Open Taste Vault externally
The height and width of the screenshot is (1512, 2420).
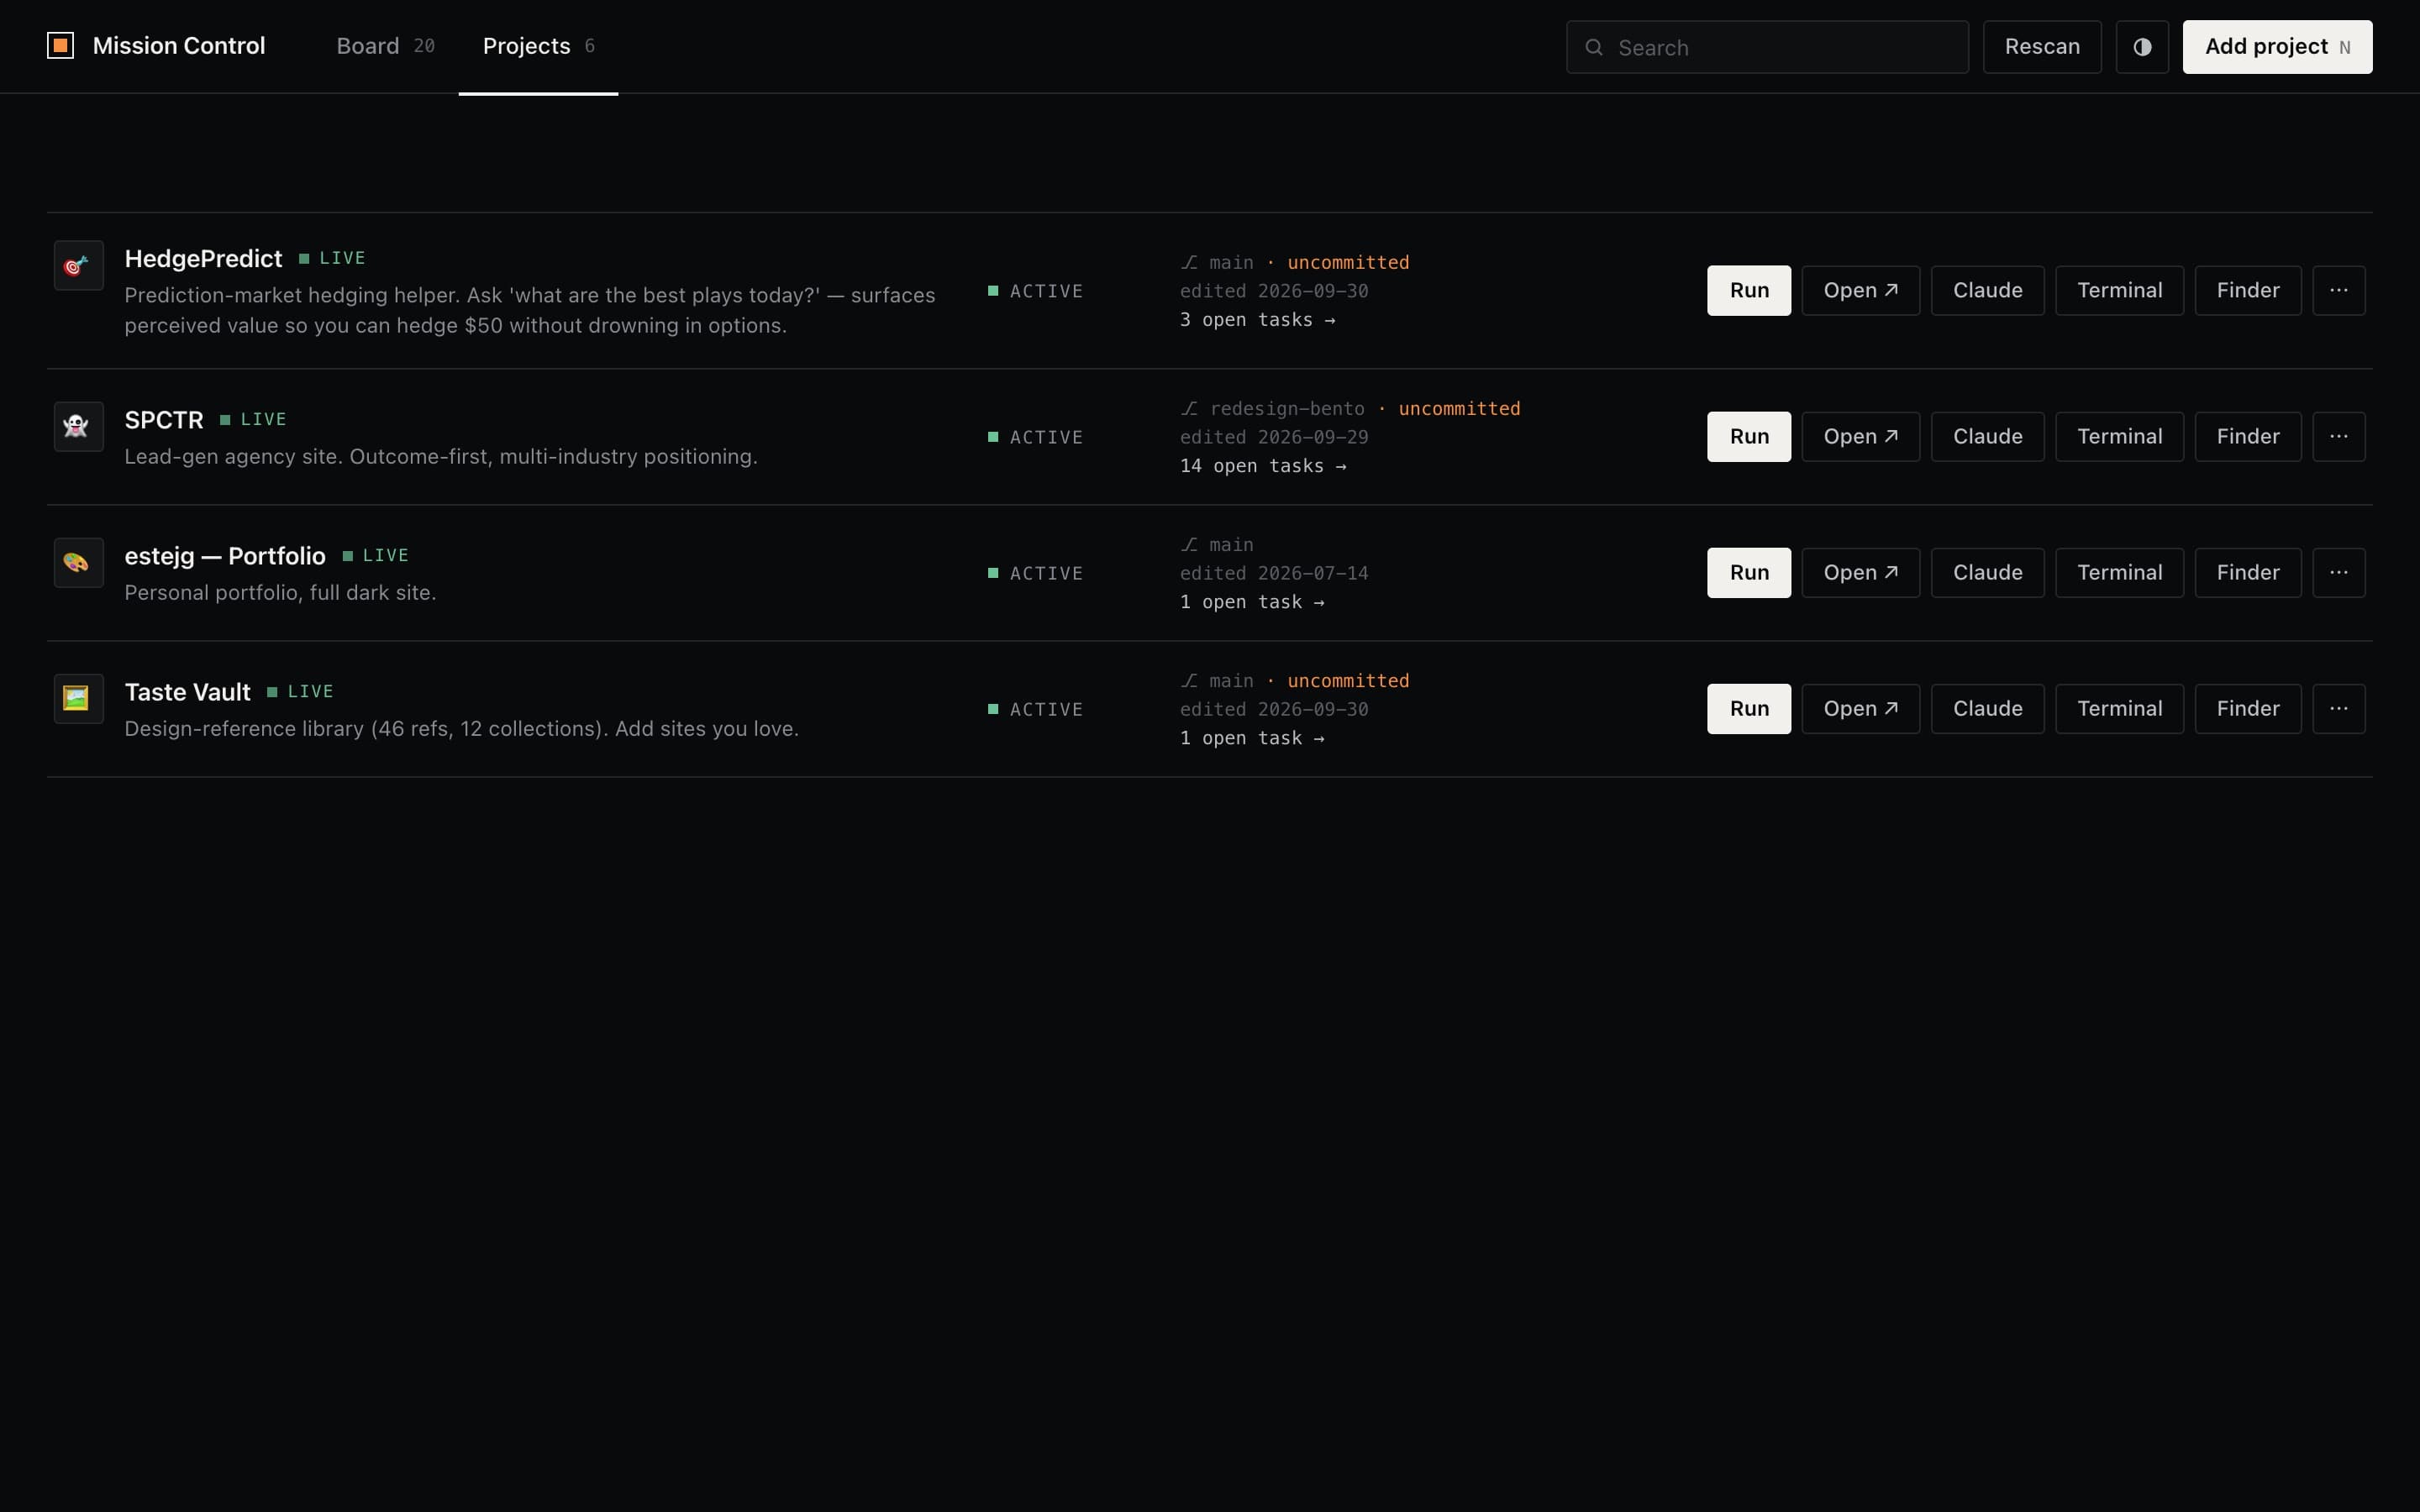click(x=1860, y=708)
